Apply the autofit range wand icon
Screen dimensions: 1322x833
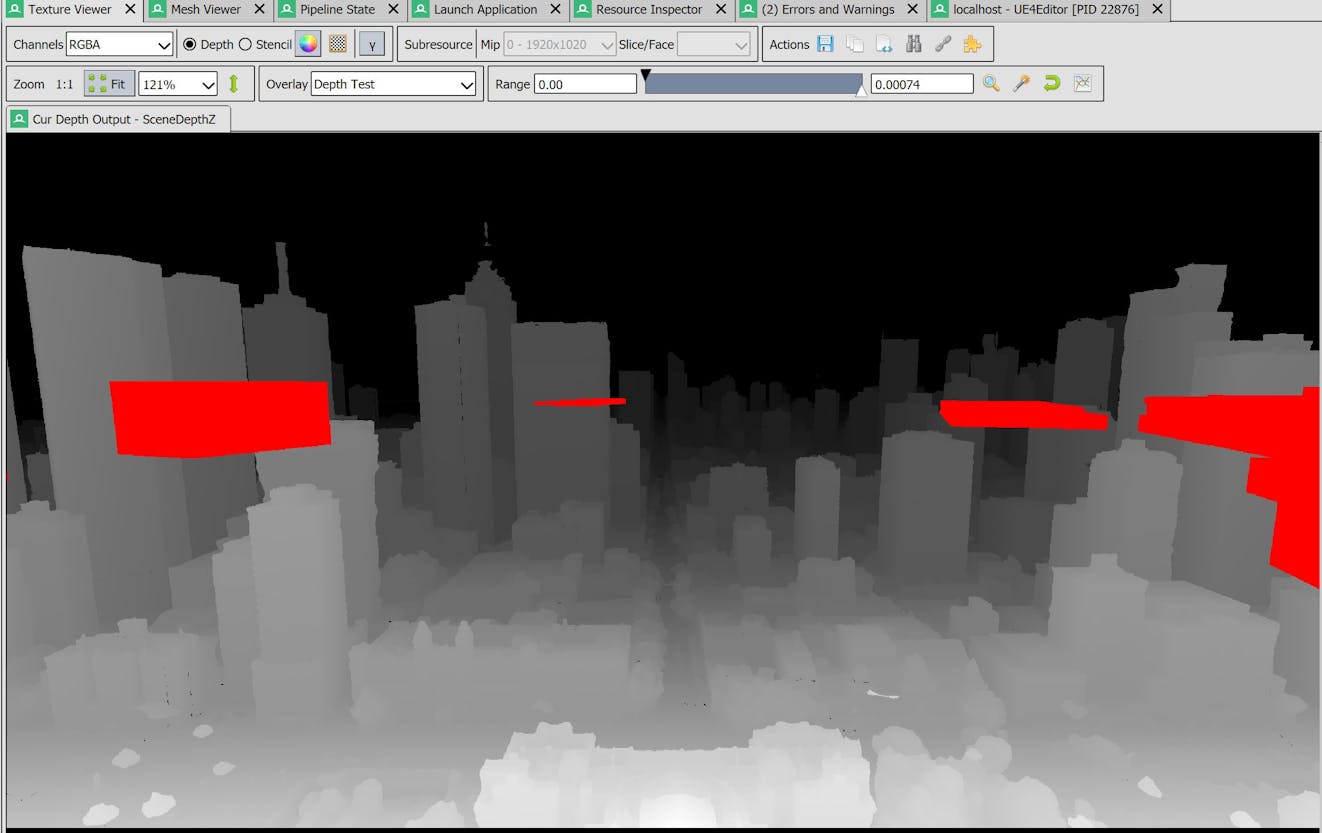(1021, 83)
